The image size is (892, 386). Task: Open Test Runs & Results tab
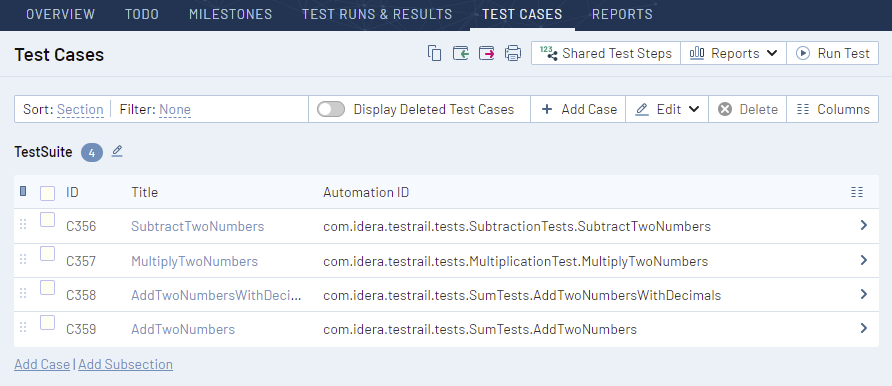pos(377,14)
